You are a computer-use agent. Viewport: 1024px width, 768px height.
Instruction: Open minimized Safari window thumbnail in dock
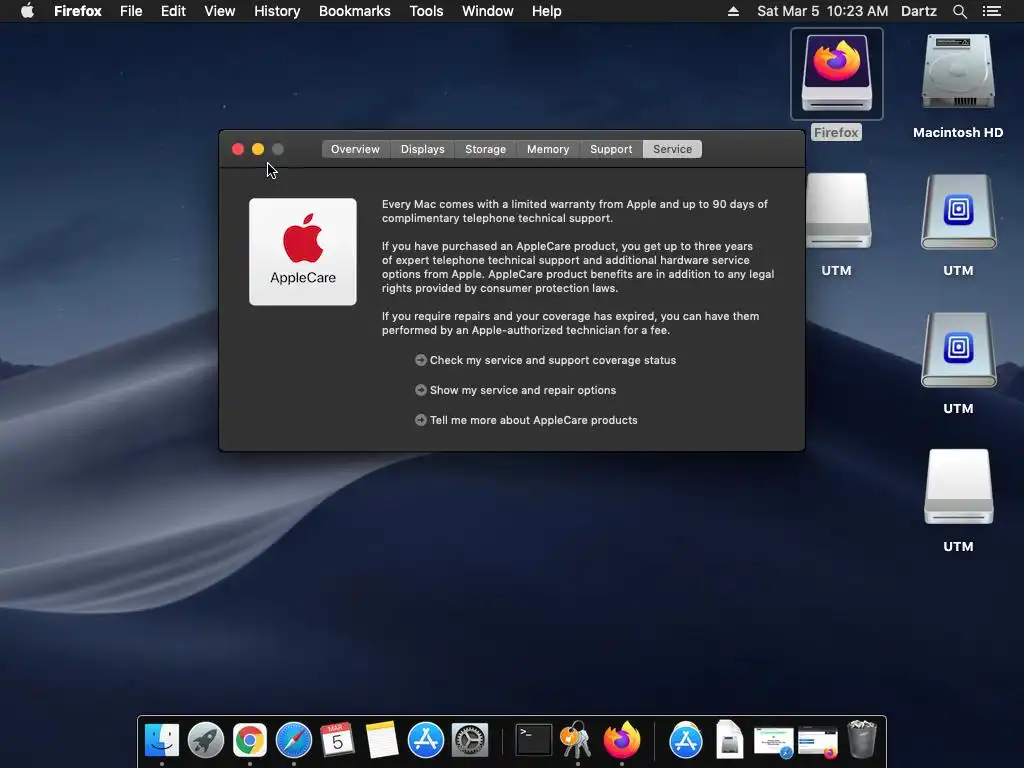tap(773, 743)
